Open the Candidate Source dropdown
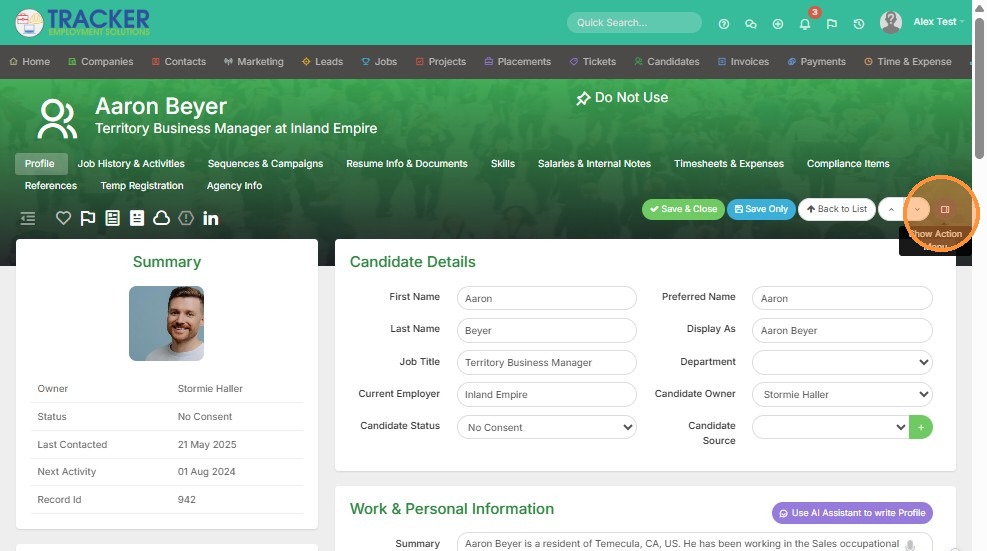The height and width of the screenshot is (551, 987). coord(830,427)
